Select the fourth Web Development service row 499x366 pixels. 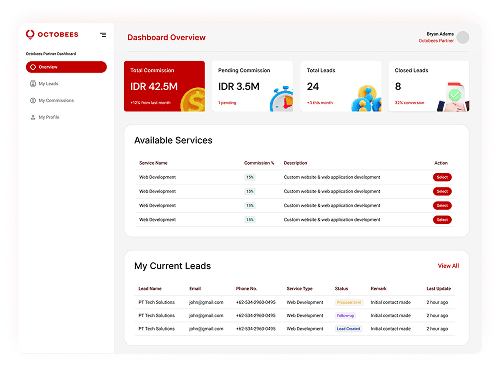(442, 220)
